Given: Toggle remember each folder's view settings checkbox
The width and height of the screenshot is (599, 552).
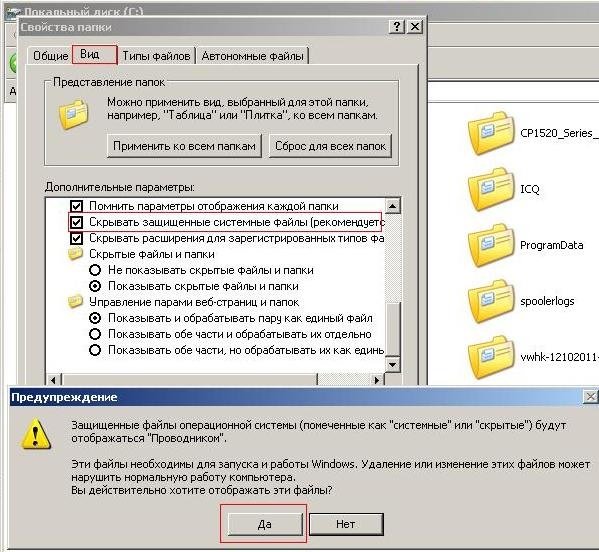Looking at the screenshot, I should [x=76, y=206].
